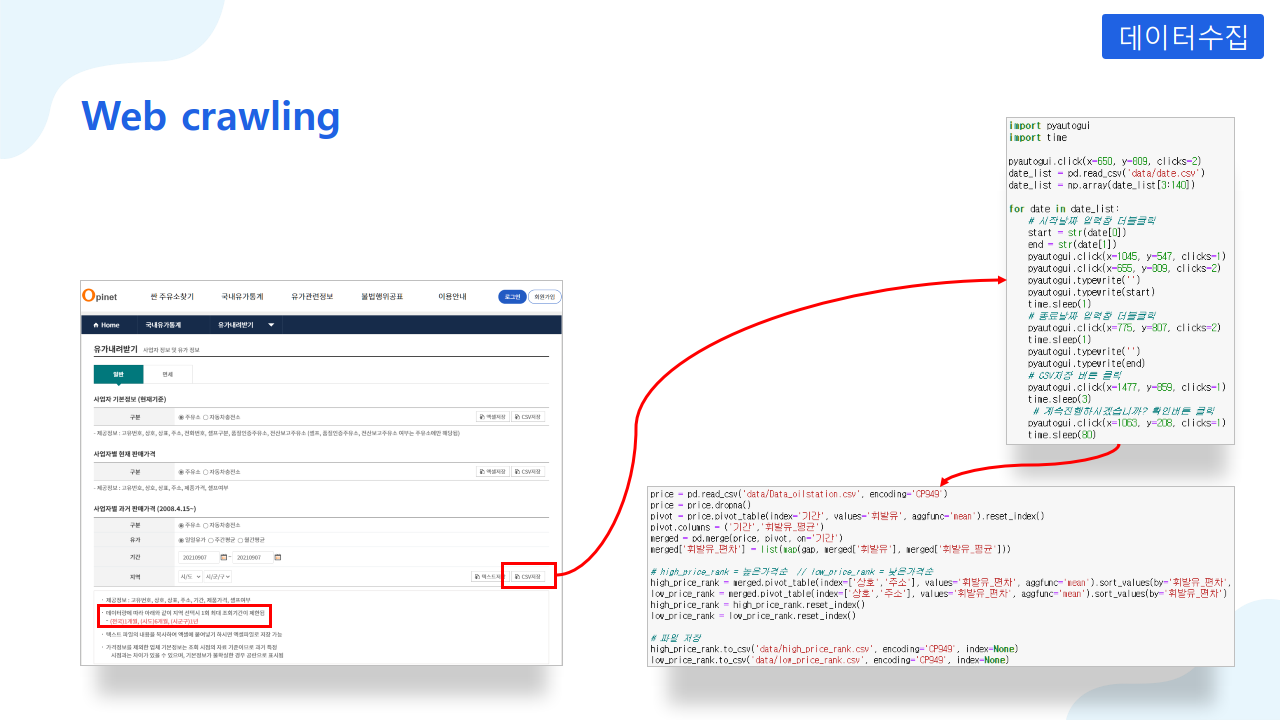Select 자동차충전소 radio under 사업자별 현재 판매가격
This screenshot has width=1280, height=720.
(x=206, y=471)
